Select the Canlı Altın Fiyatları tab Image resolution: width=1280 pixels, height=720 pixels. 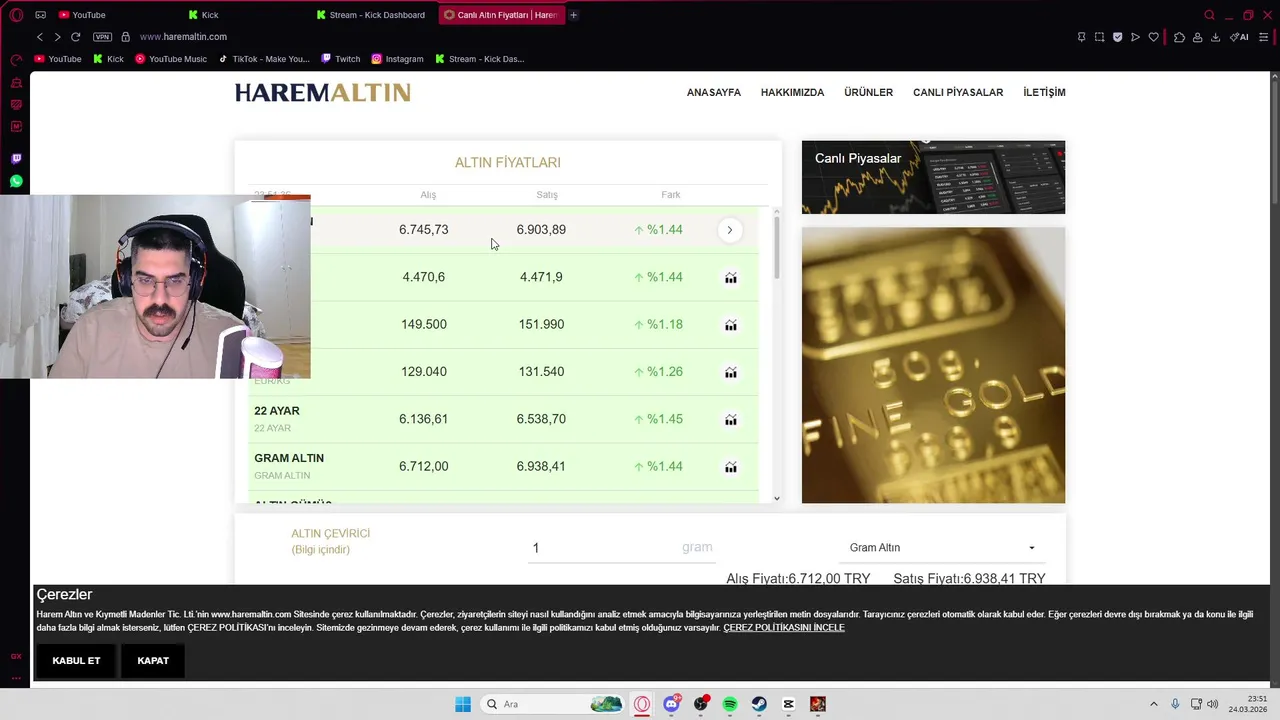pos(501,15)
